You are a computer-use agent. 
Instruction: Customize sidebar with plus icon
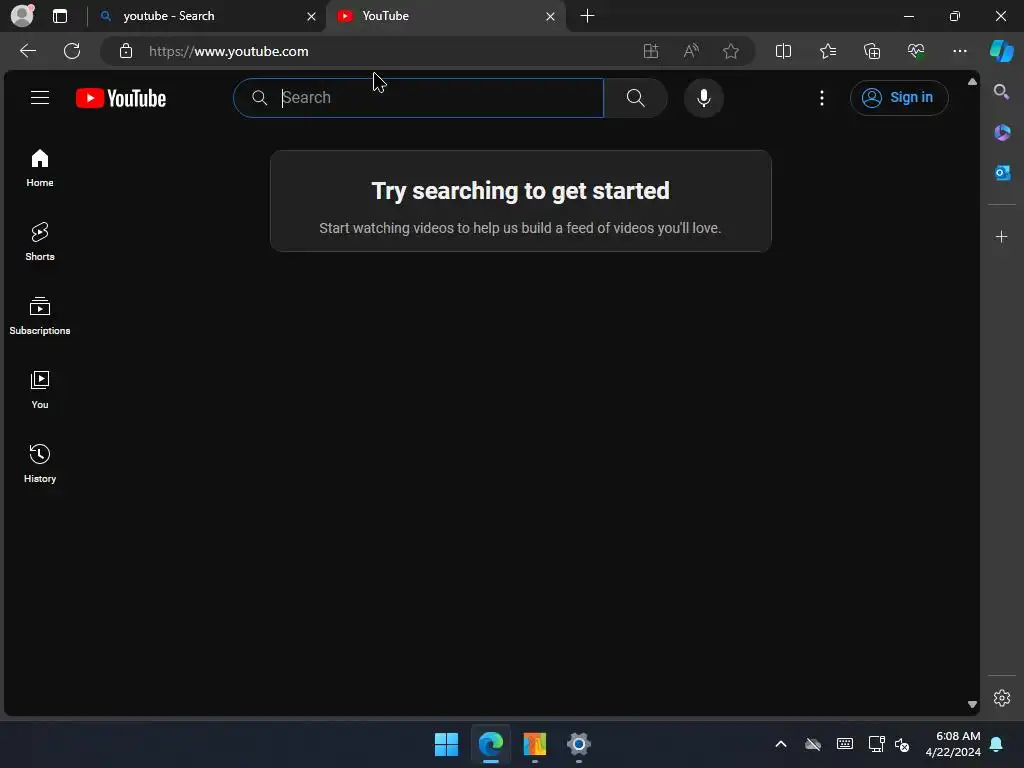click(1002, 236)
